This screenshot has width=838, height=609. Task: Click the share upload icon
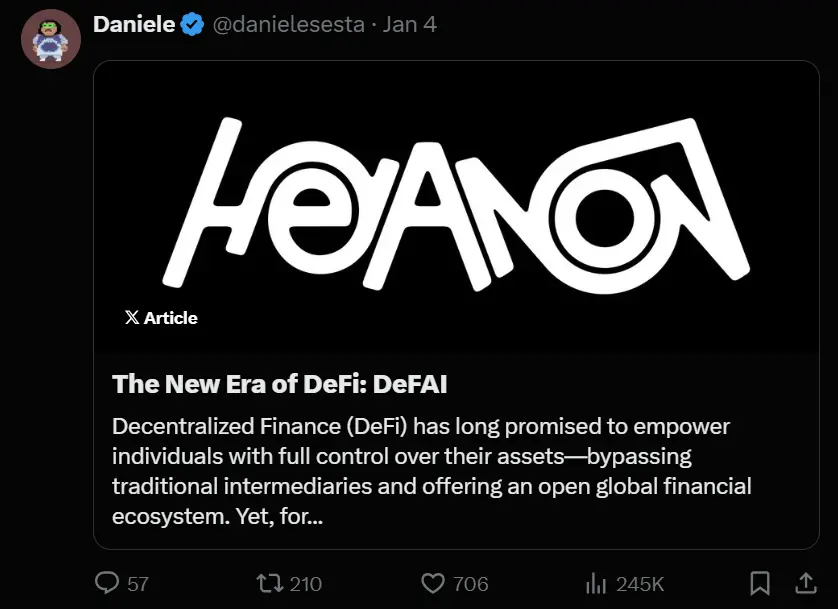point(804,583)
